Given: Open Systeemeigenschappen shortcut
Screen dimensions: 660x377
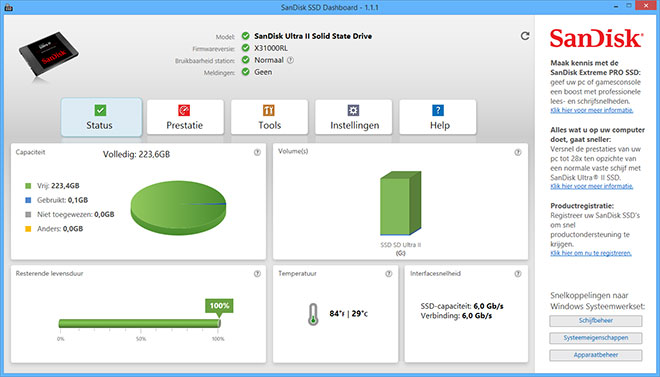Looking at the screenshot, I should point(596,338).
